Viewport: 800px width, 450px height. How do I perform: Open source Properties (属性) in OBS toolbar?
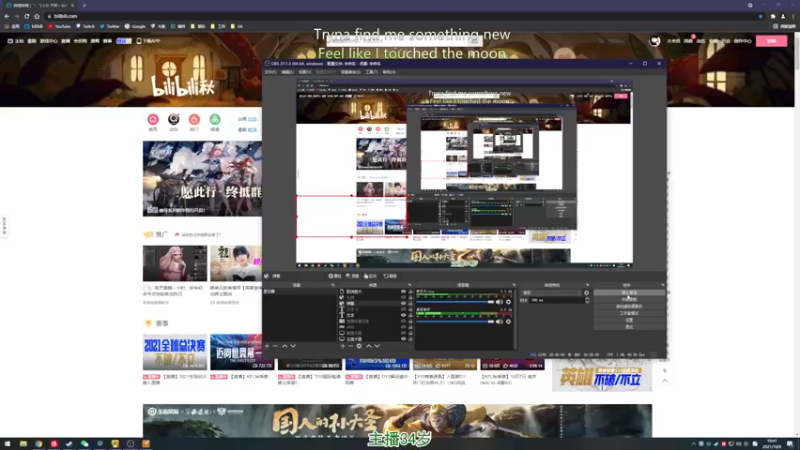pyautogui.click(x=335, y=276)
